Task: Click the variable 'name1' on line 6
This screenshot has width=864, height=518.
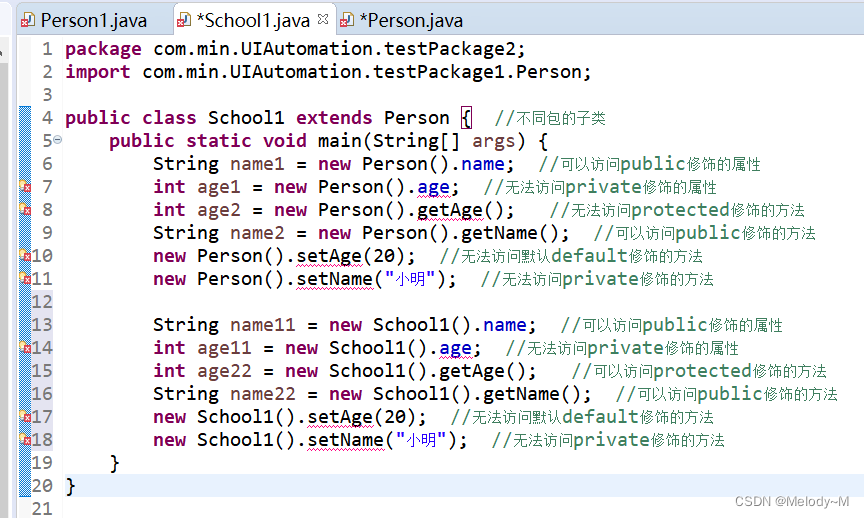Action: pyautogui.click(x=257, y=164)
